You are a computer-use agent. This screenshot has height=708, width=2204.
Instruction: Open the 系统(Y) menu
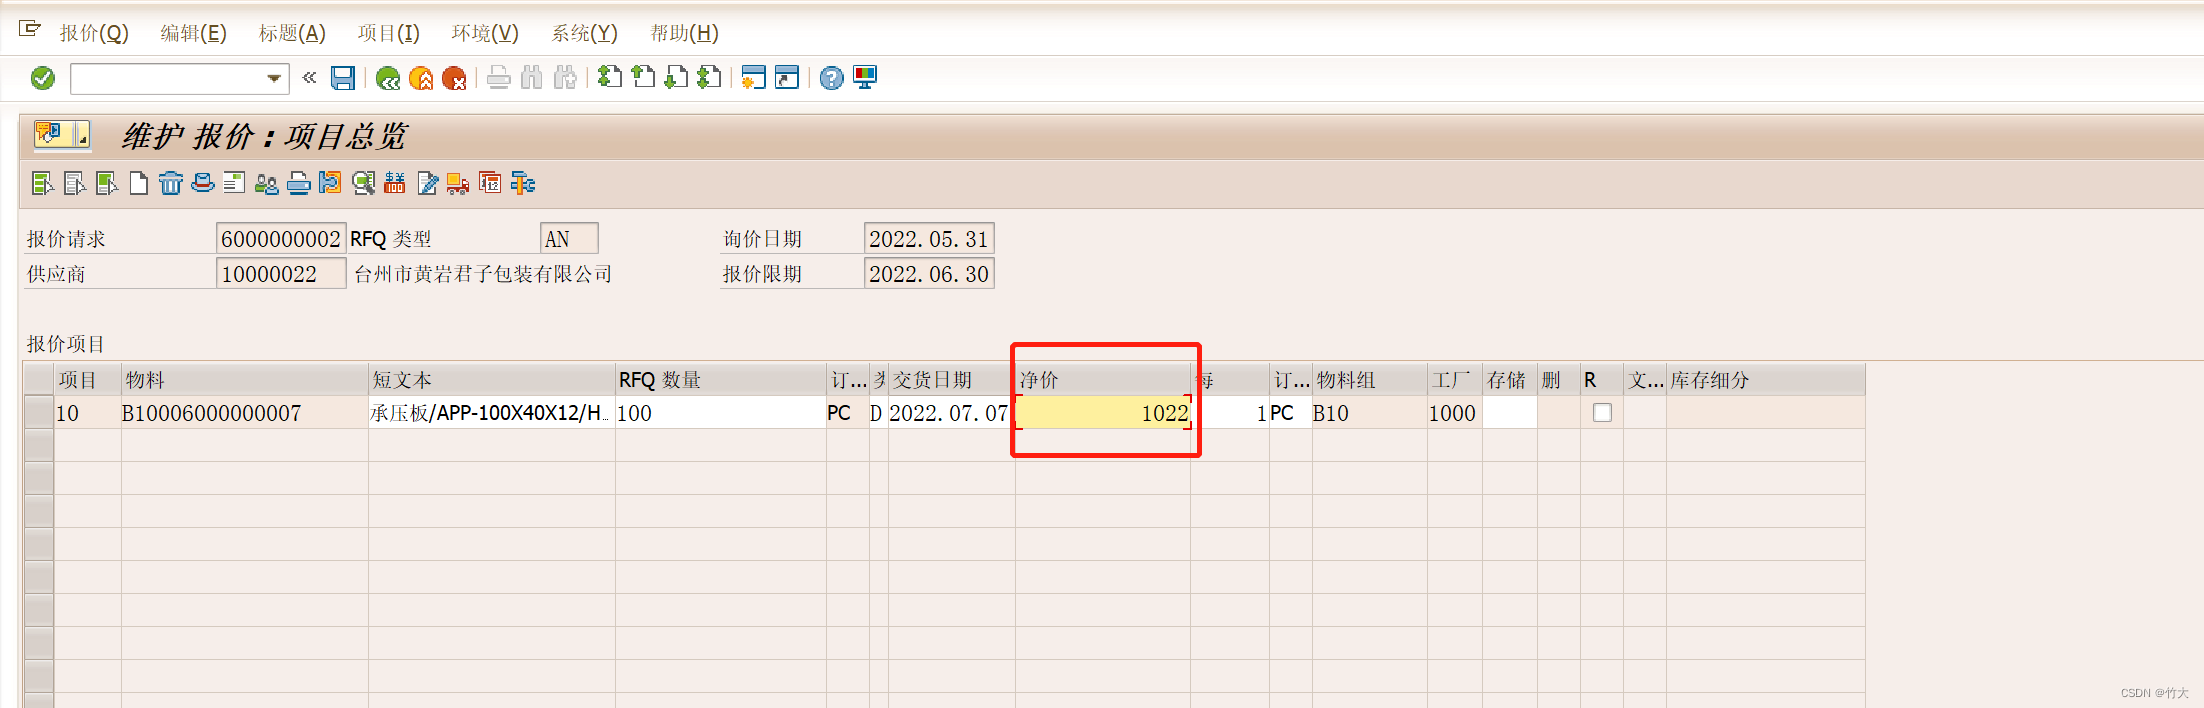(584, 33)
